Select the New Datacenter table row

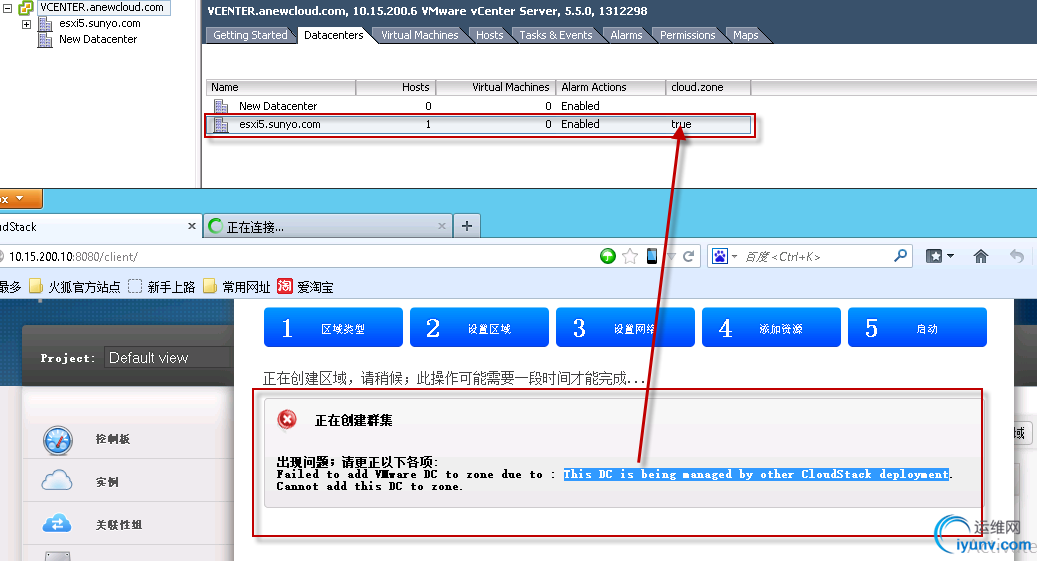pyautogui.click(x=478, y=106)
